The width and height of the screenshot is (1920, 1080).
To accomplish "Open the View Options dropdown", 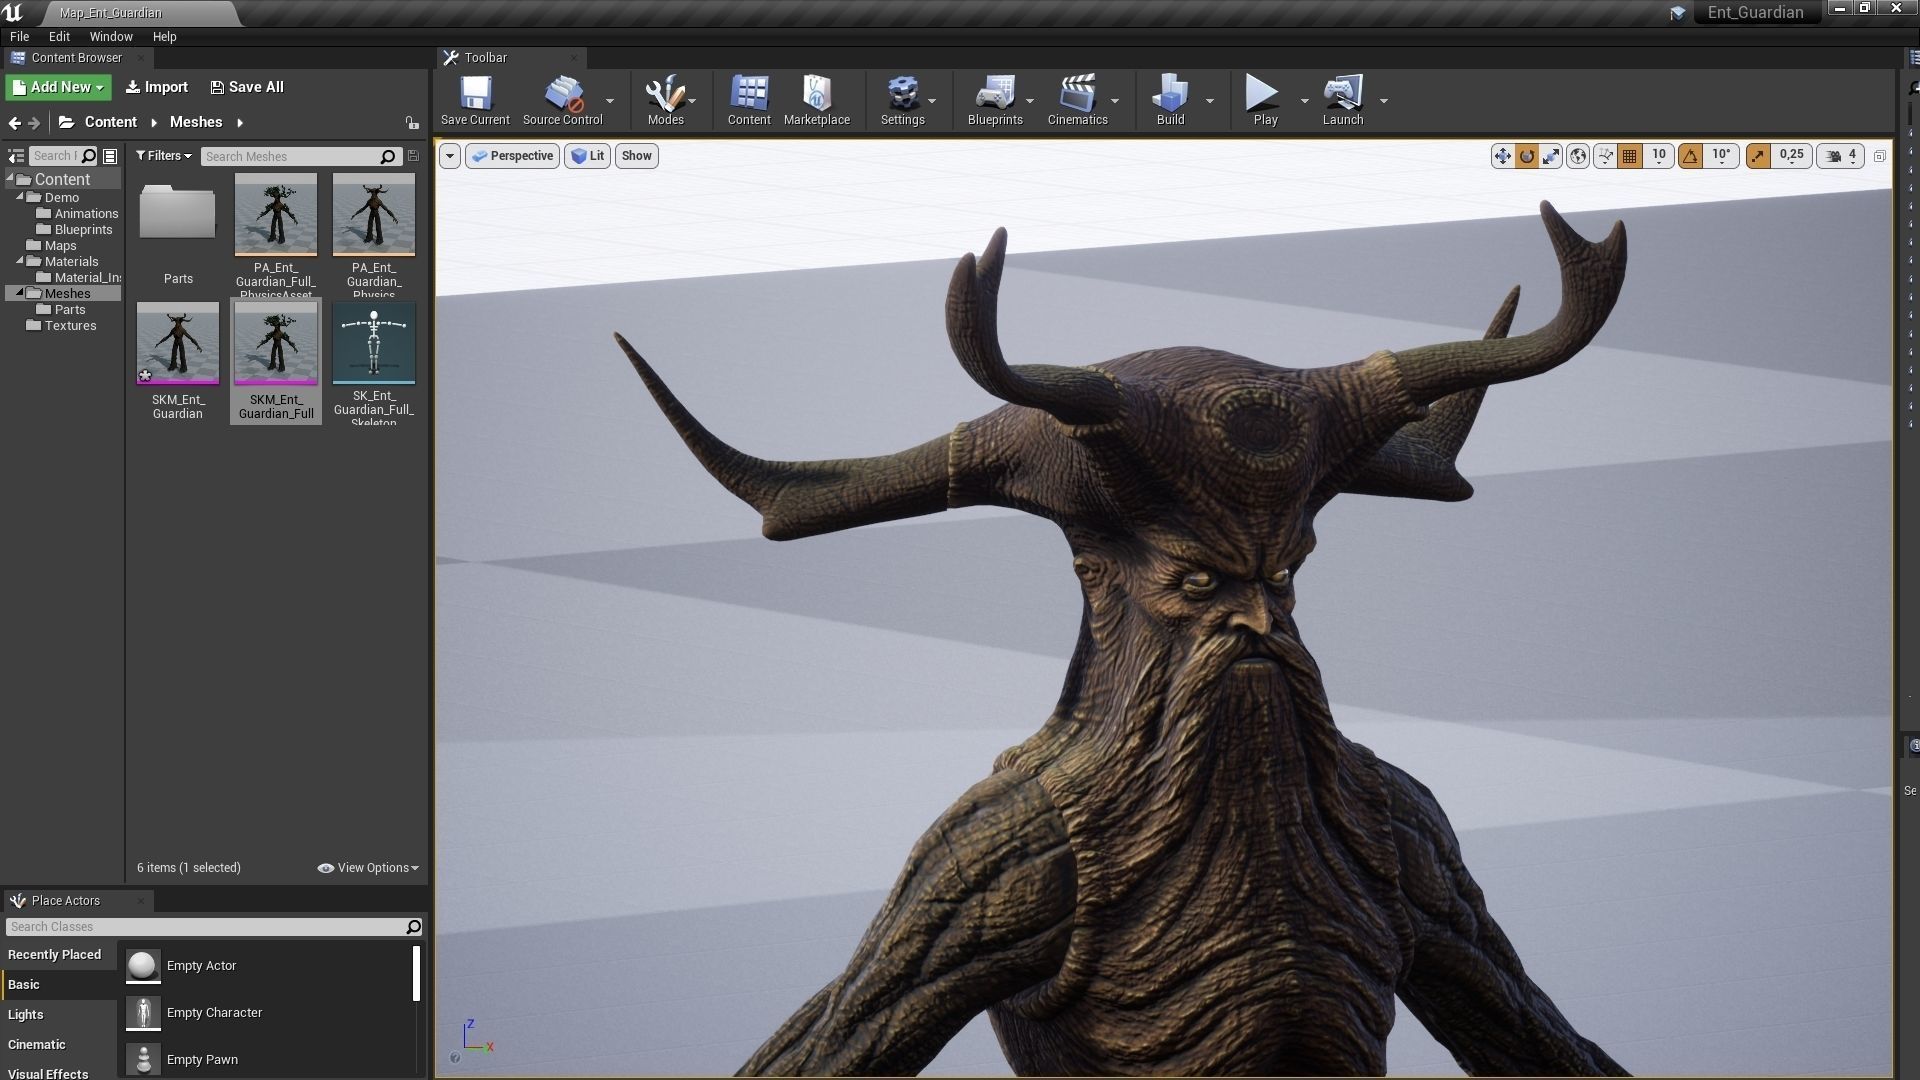I will [x=368, y=868].
